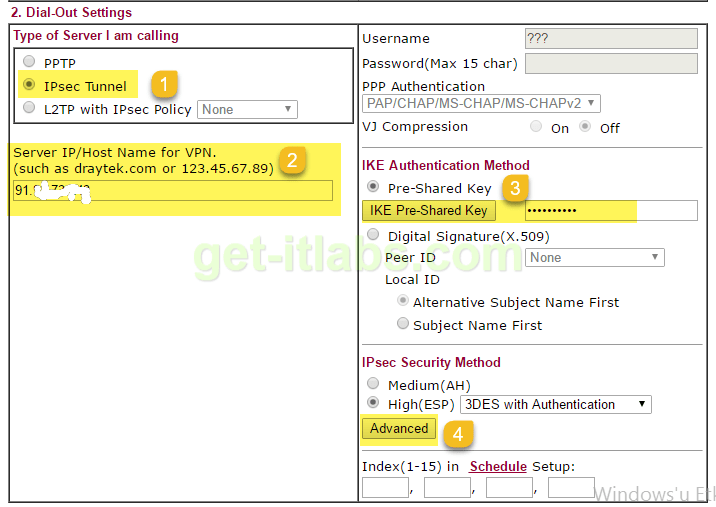Click the Username text field
Viewport: 716px width, 507px height.
(x=610, y=39)
